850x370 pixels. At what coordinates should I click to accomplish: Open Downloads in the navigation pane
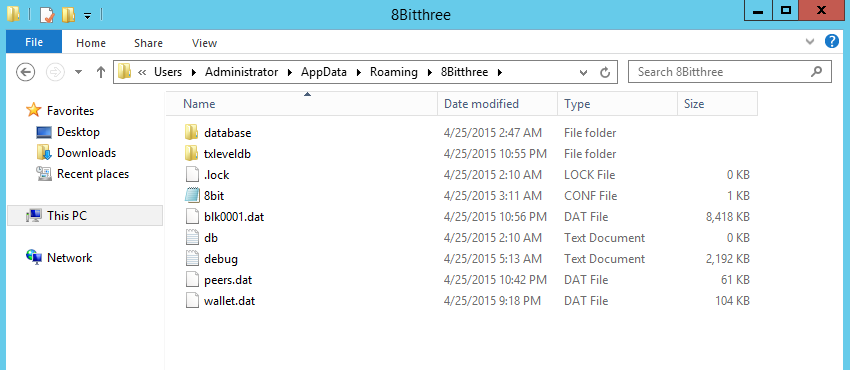click(x=86, y=153)
